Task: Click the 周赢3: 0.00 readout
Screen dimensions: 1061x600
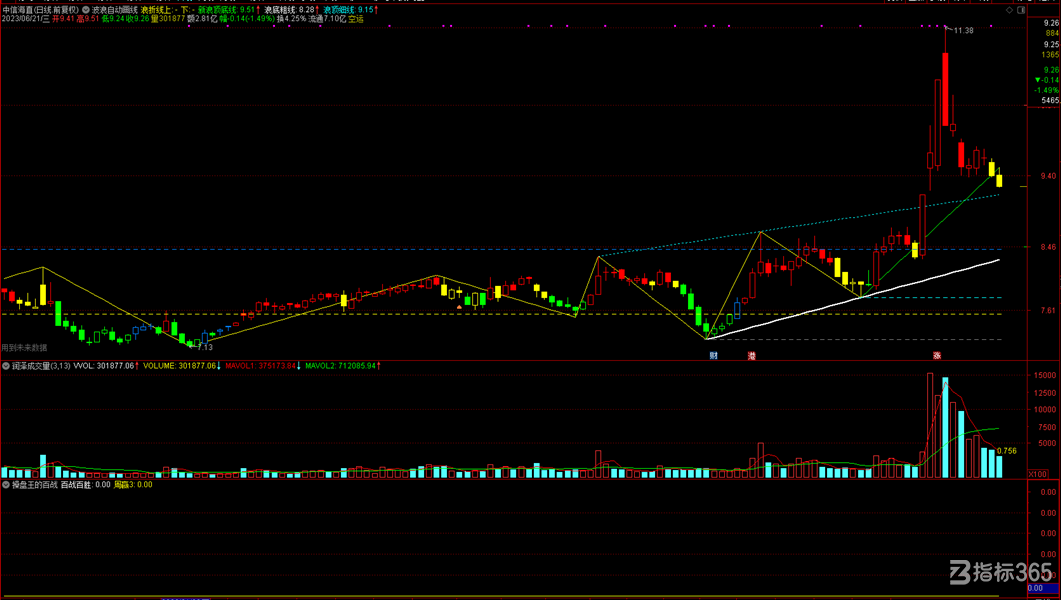Action: click(x=133, y=485)
